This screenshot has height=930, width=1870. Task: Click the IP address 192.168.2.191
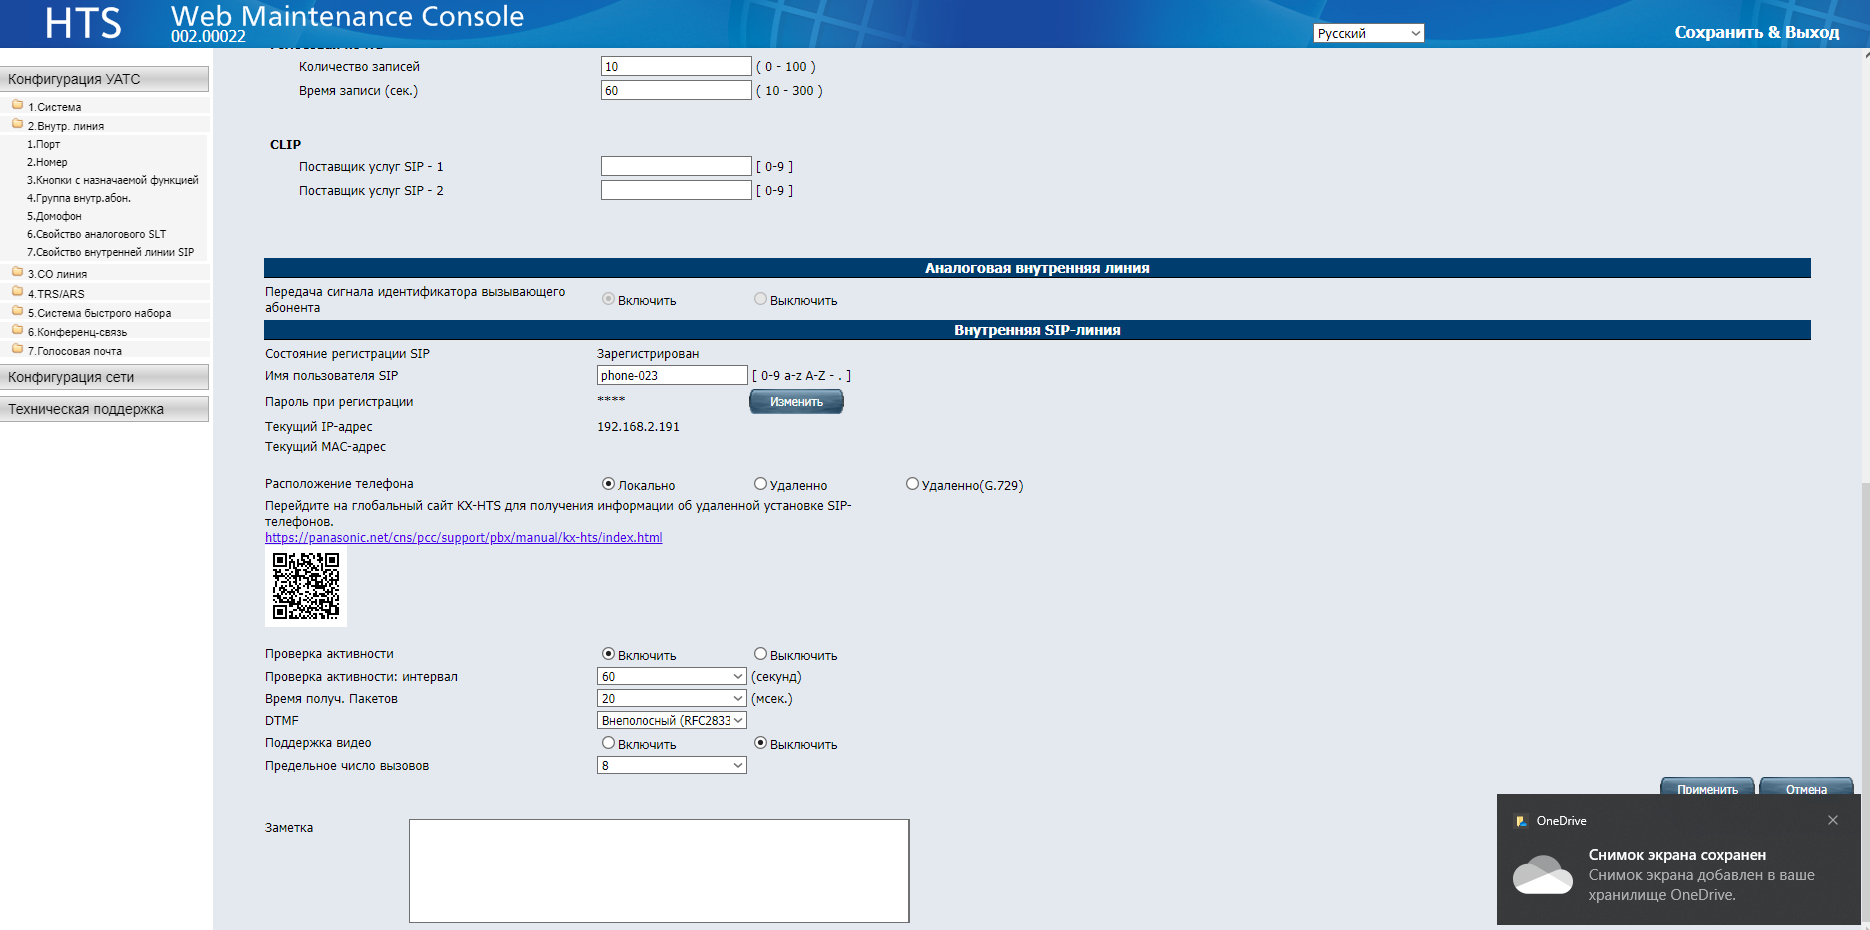click(638, 426)
